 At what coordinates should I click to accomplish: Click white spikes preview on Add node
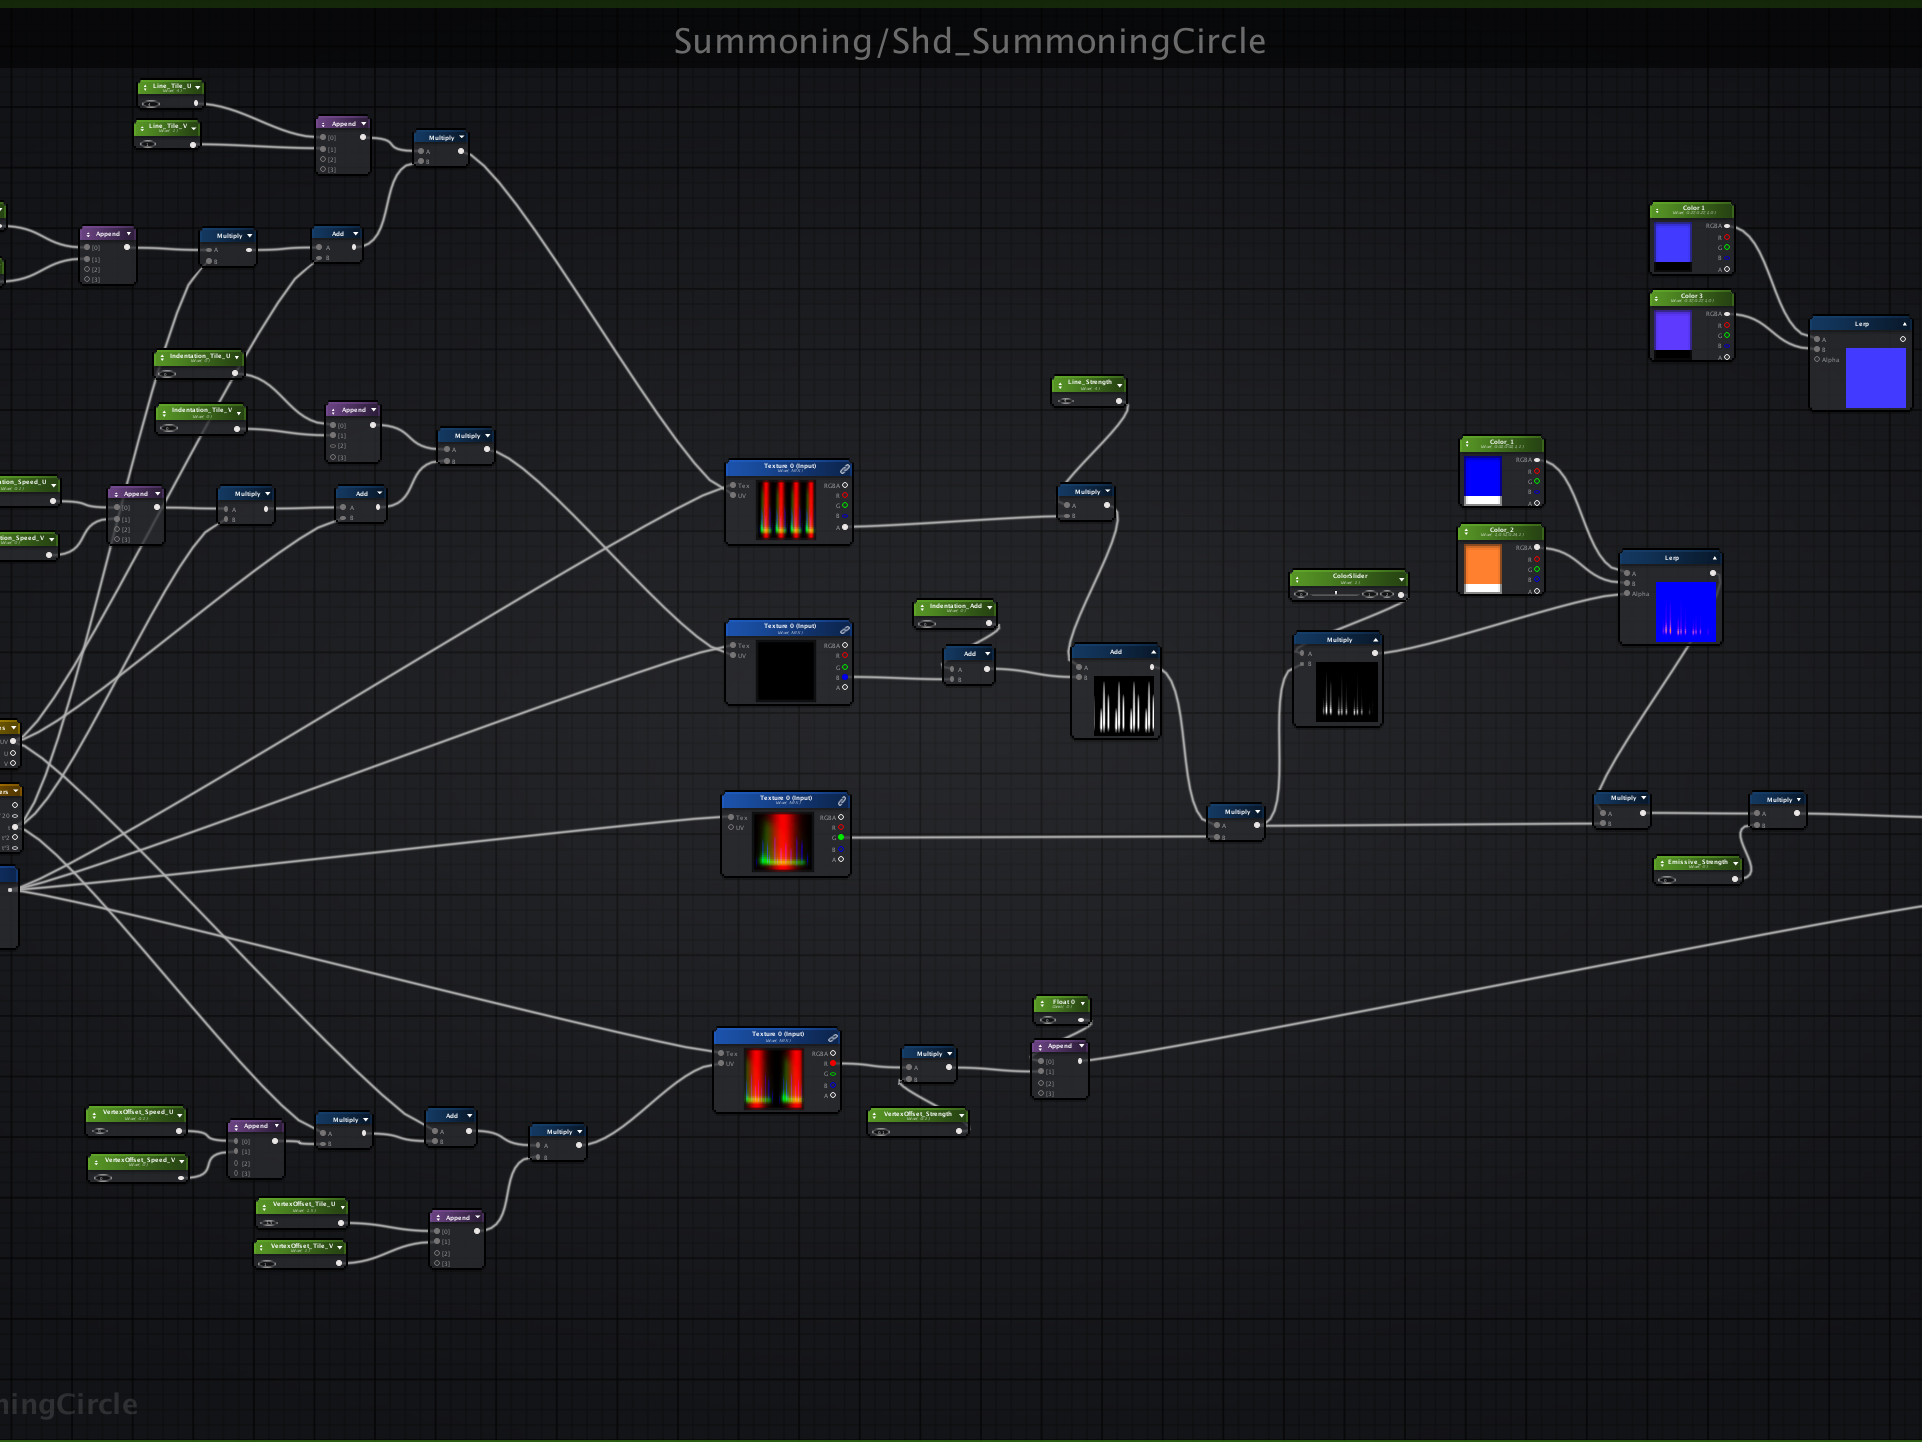click(x=1125, y=705)
